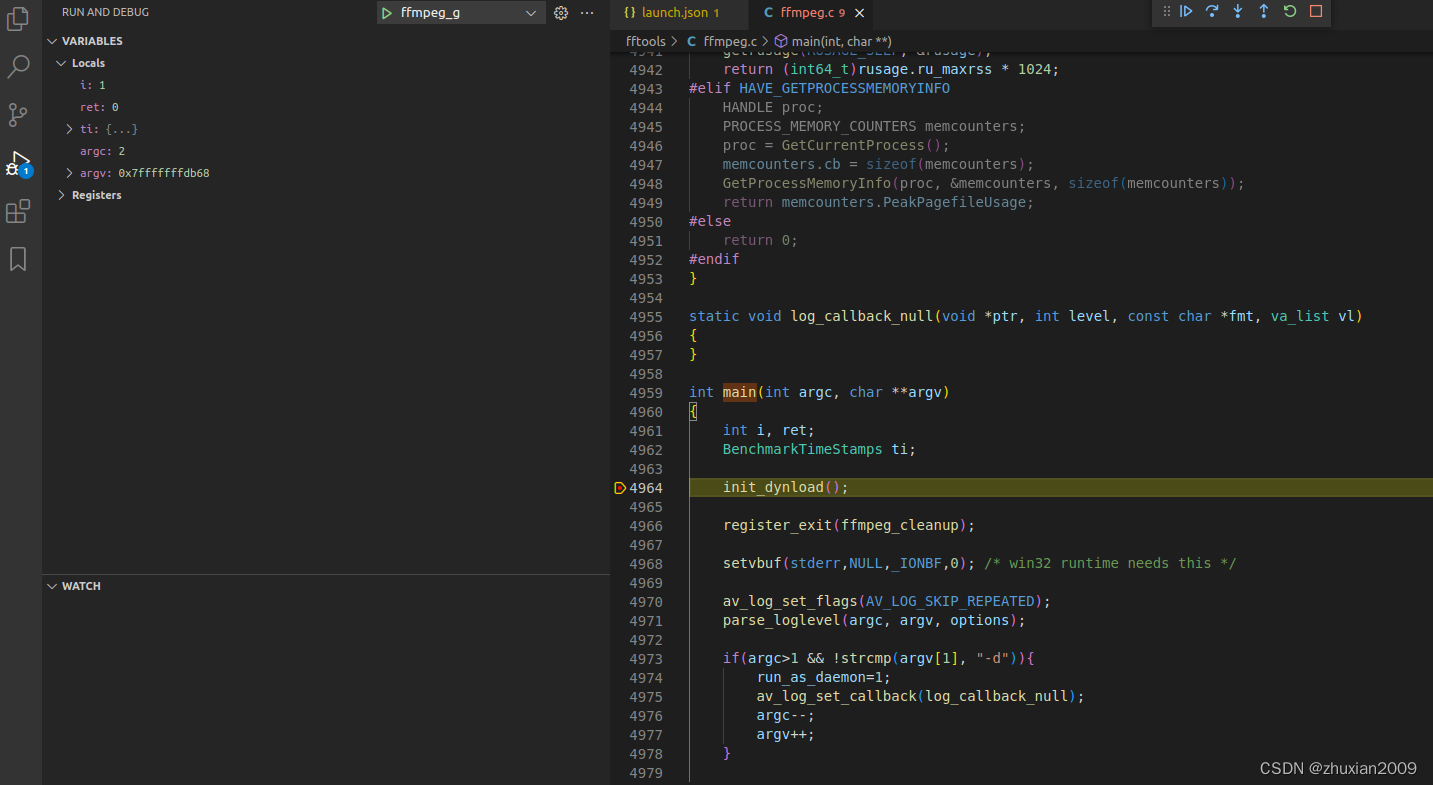Expand the Registers section

point(64,194)
